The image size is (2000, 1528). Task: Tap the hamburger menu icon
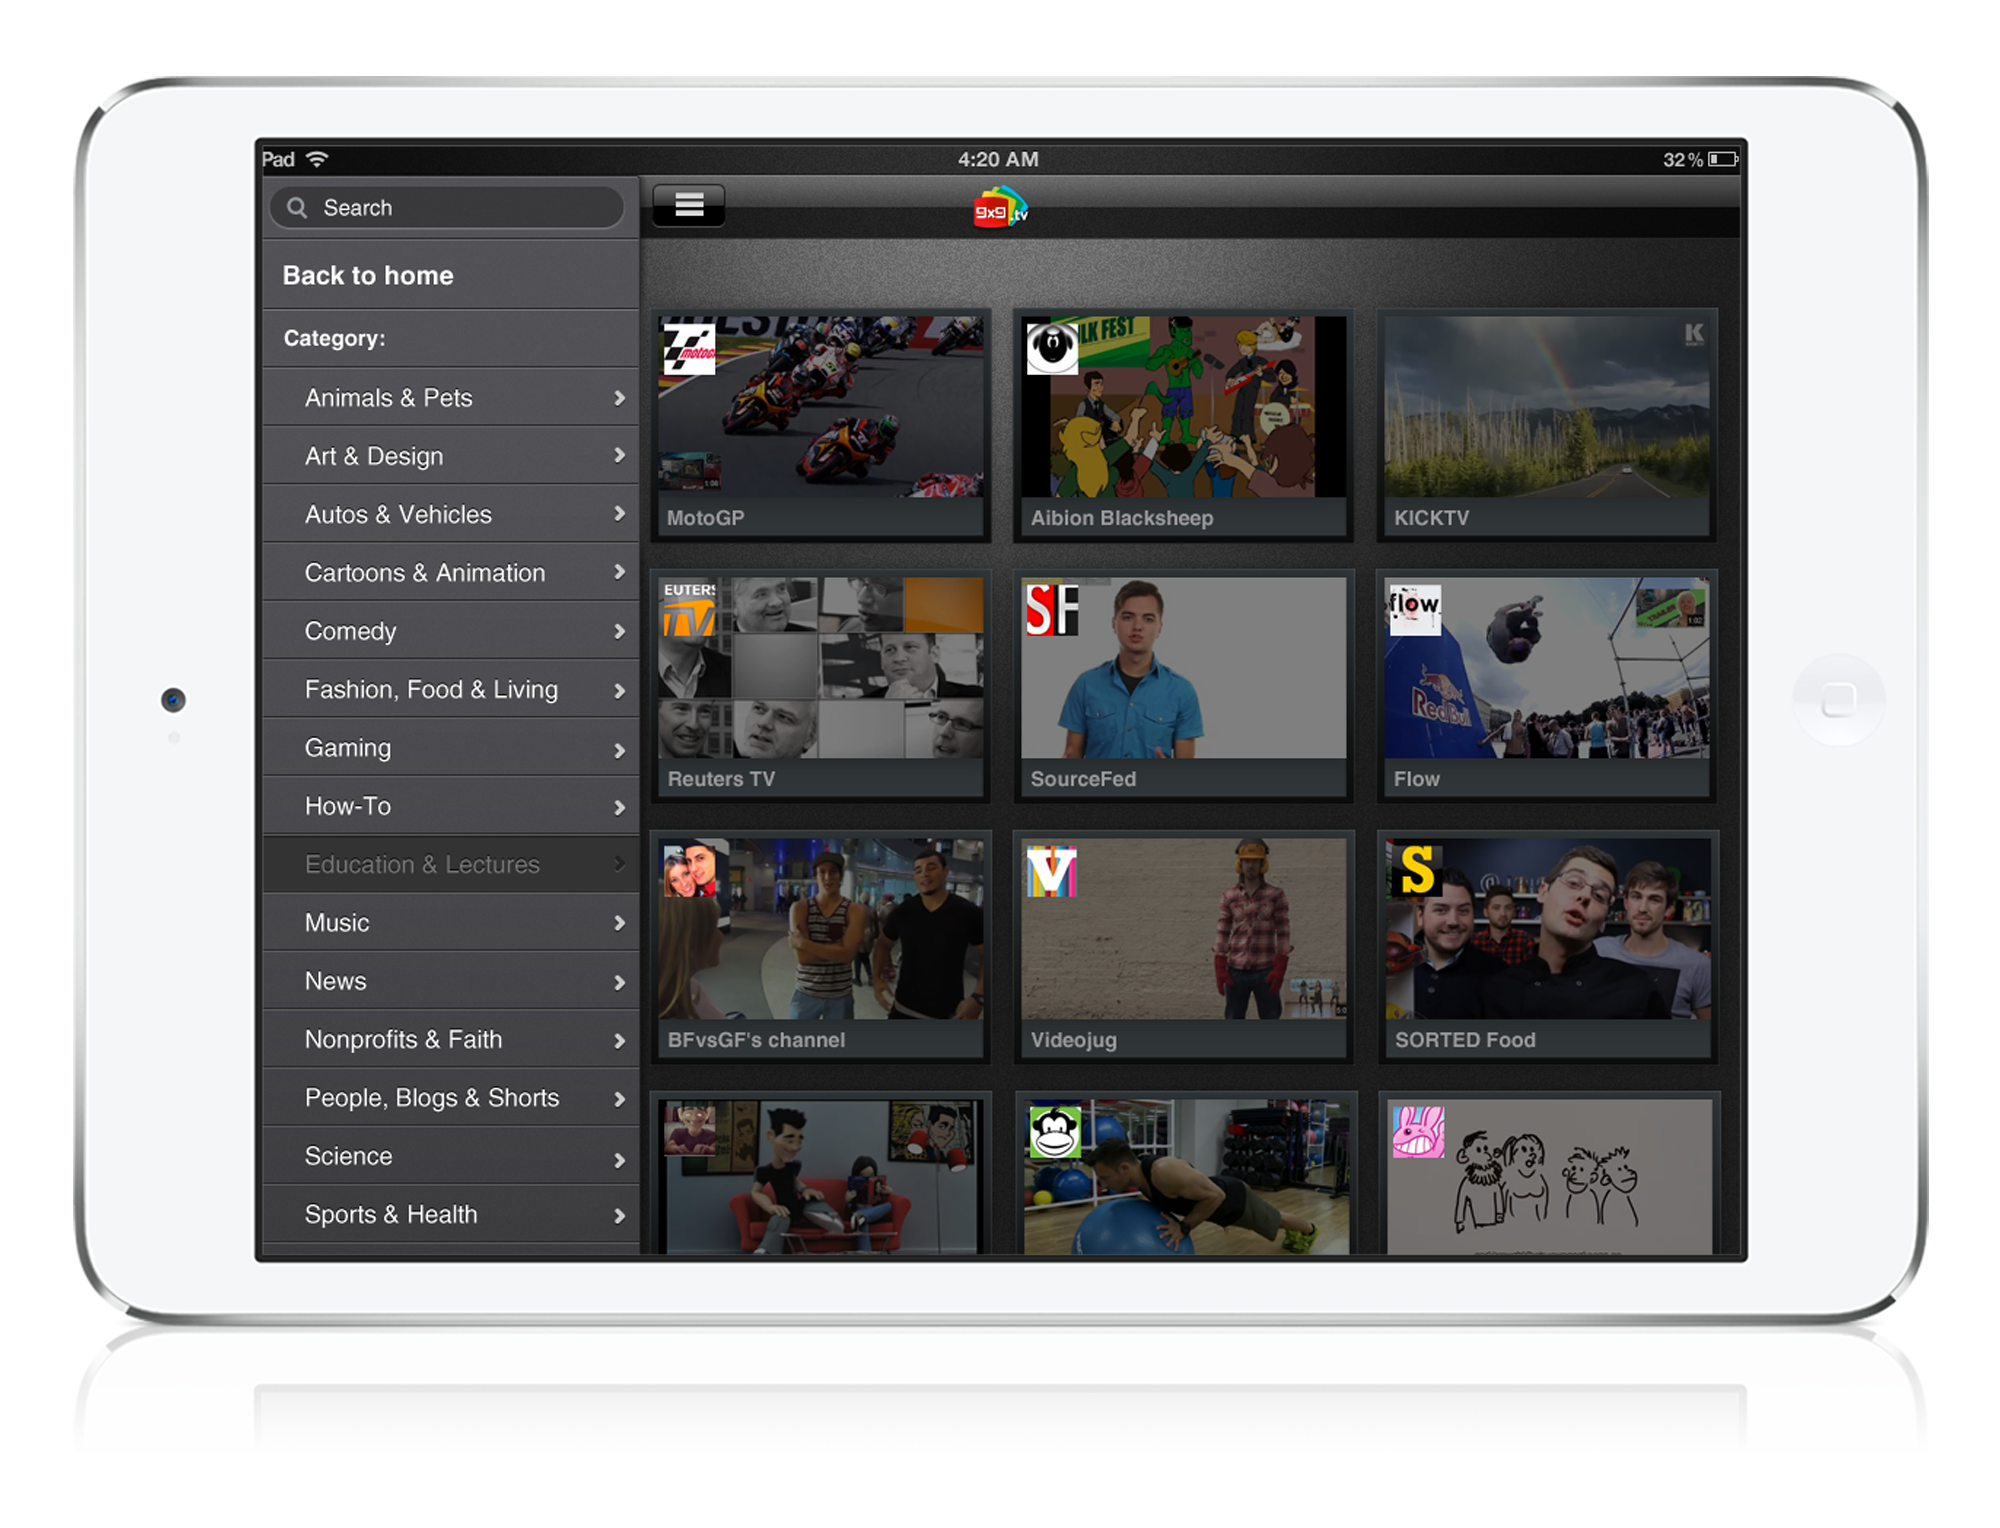(x=689, y=206)
